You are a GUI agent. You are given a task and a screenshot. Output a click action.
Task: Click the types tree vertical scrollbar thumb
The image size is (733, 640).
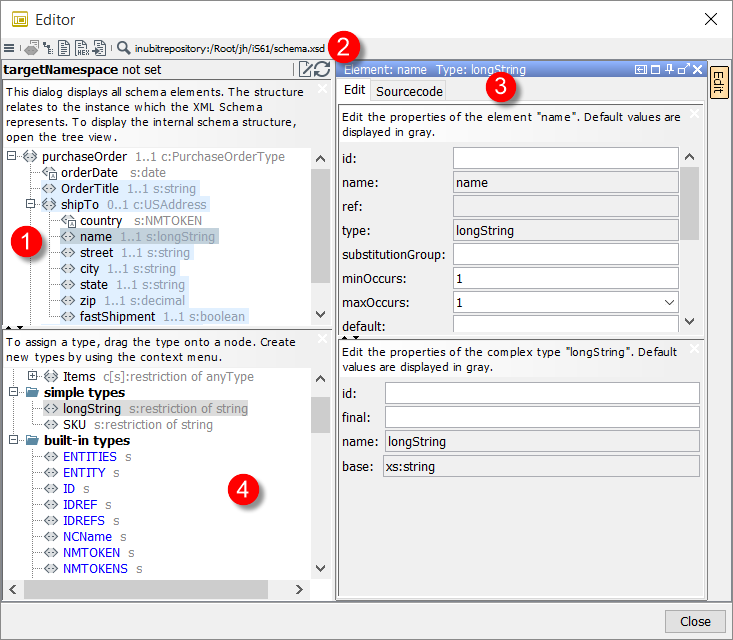pyautogui.click(x=320, y=415)
